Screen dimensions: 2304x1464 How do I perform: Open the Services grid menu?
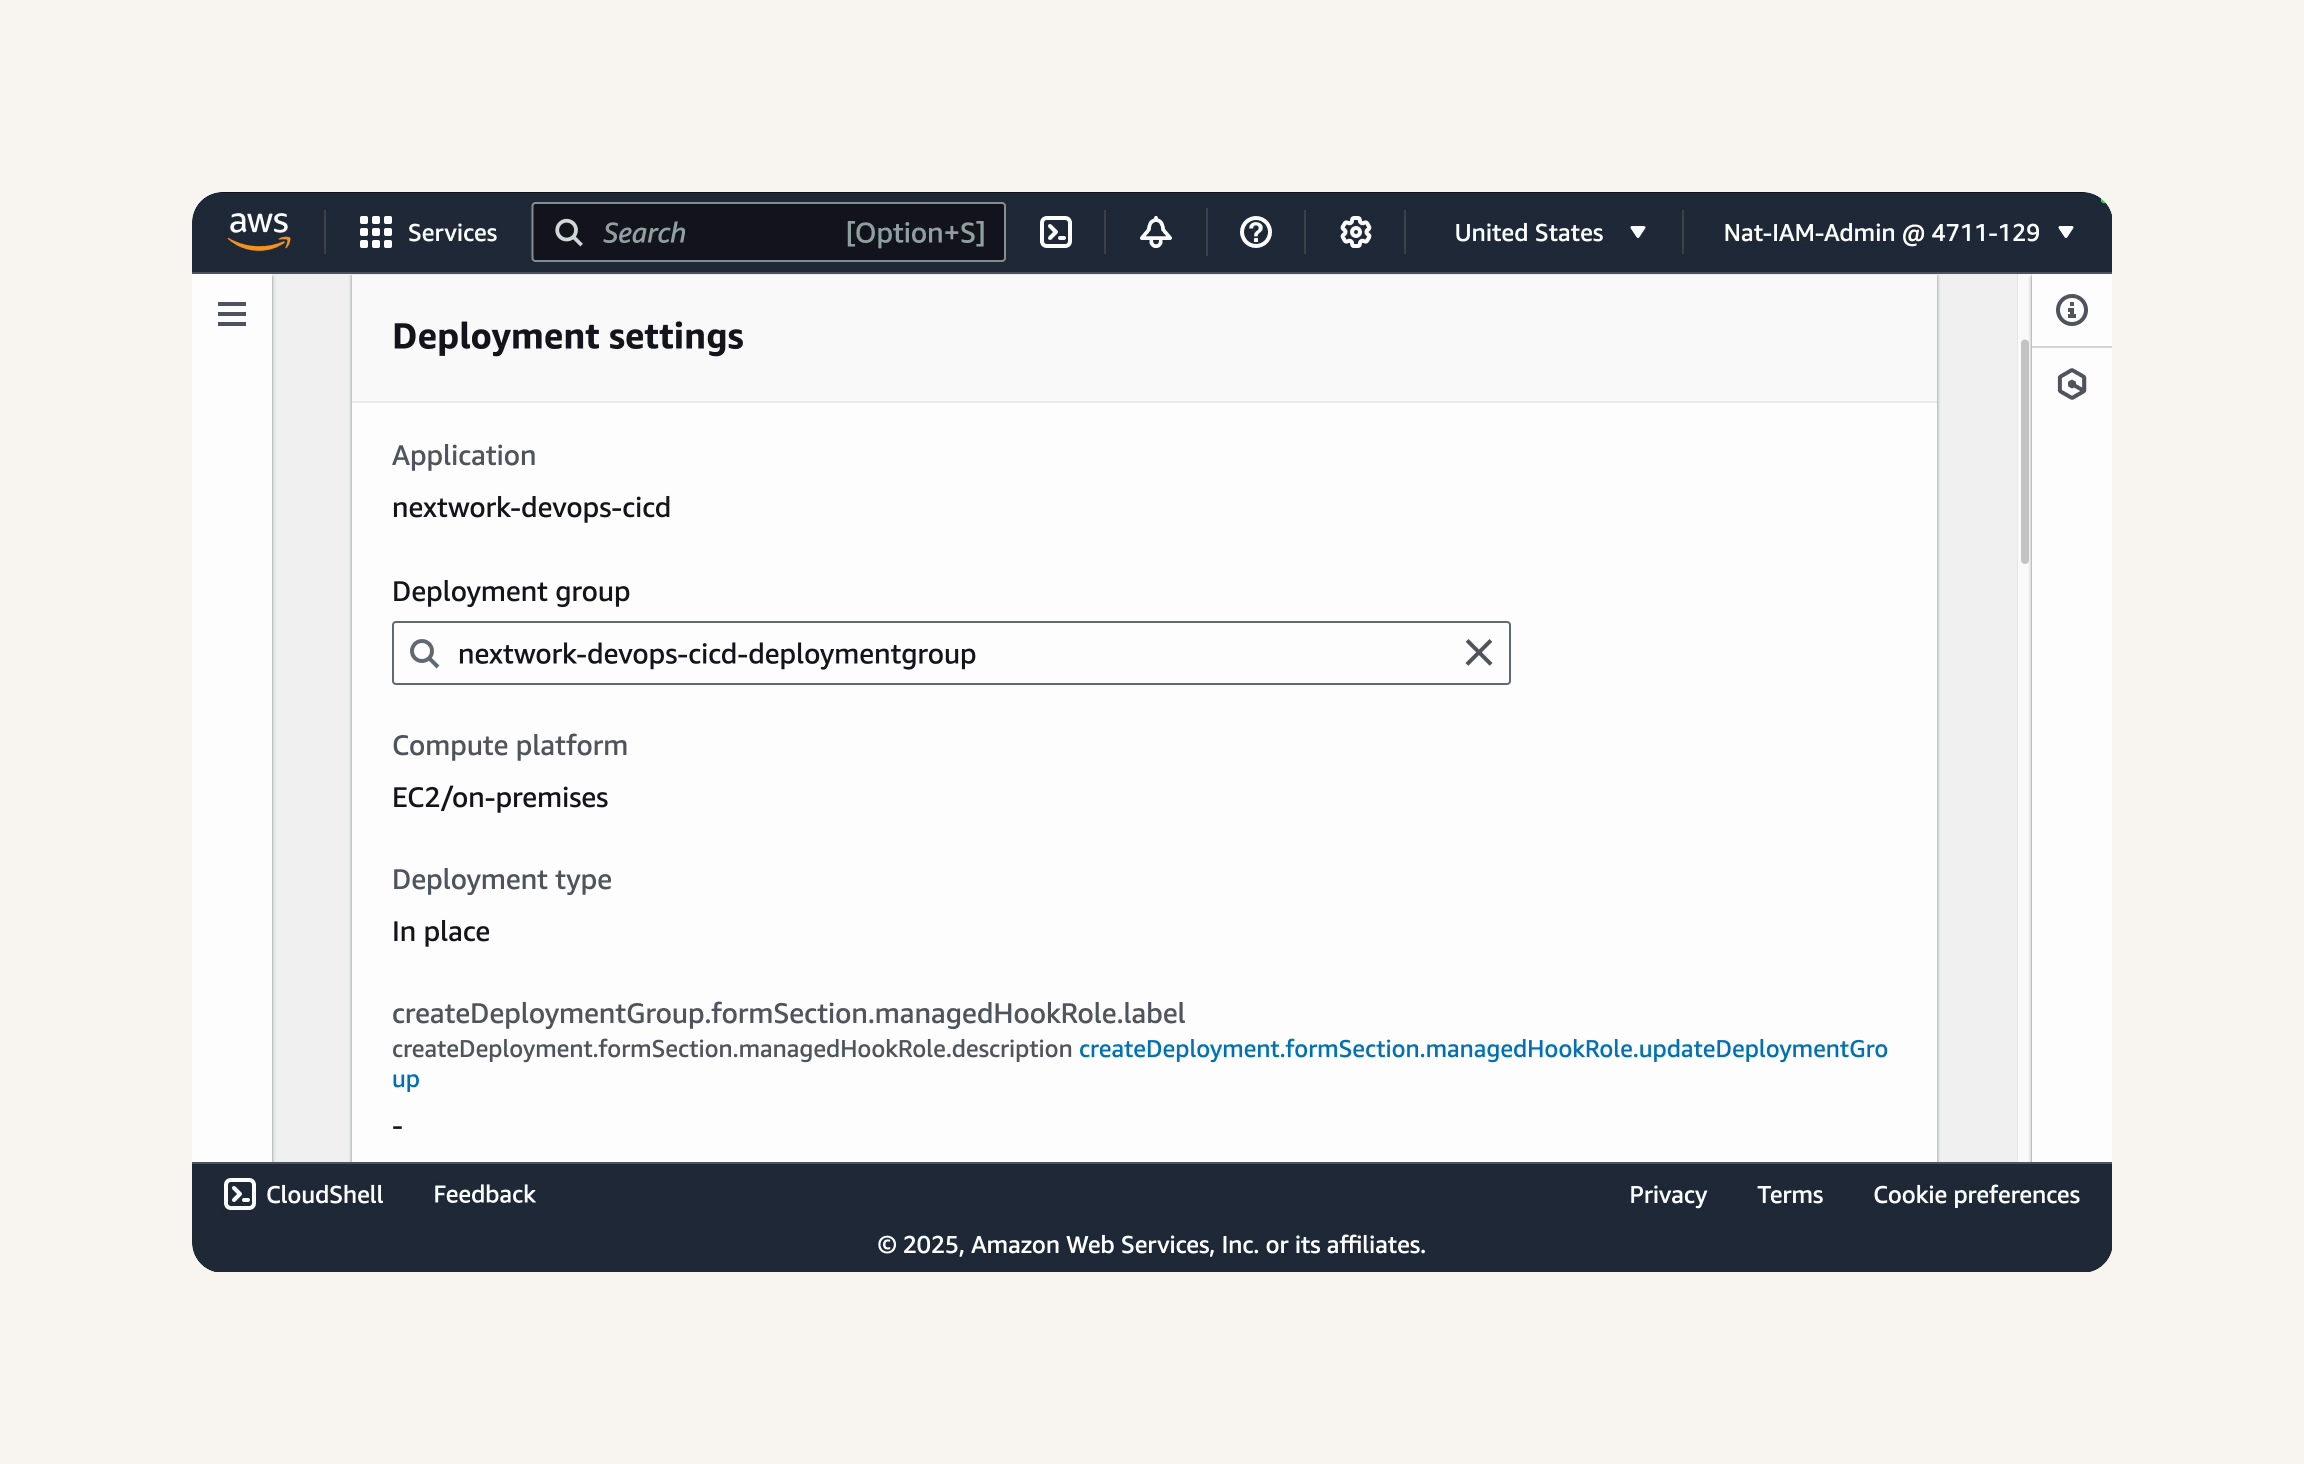pyautogui.click(x=428, y=232)
